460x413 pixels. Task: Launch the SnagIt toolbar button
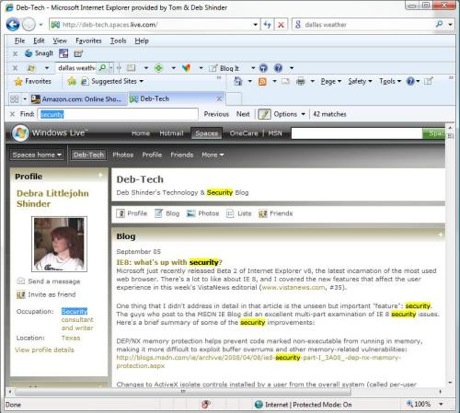[x=39, y=53]
